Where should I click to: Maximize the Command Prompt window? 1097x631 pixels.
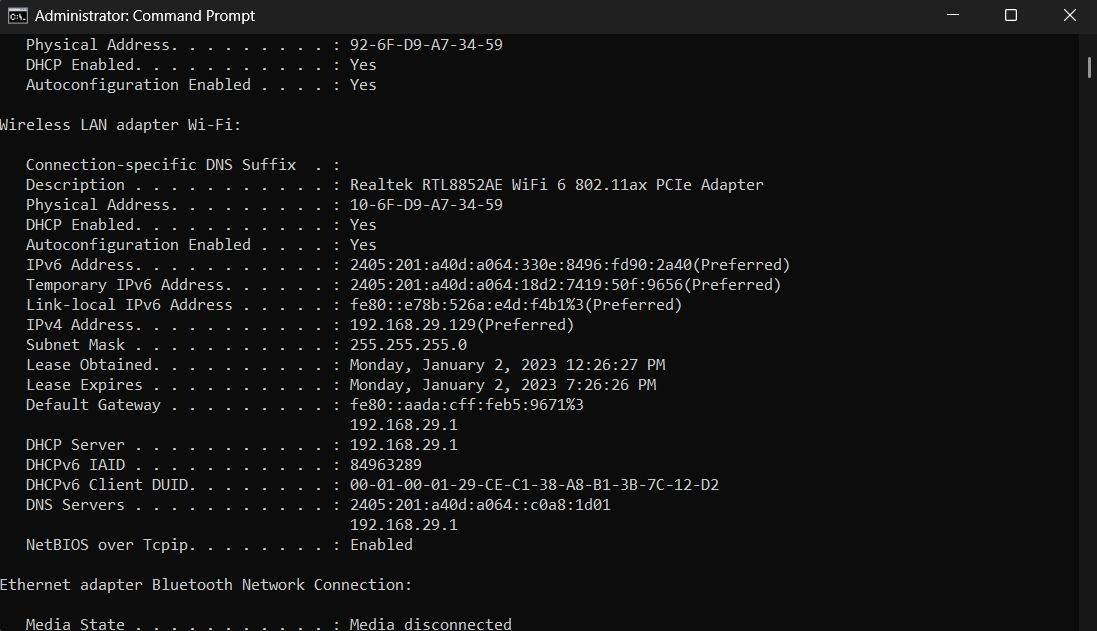tap(1011, 15)
